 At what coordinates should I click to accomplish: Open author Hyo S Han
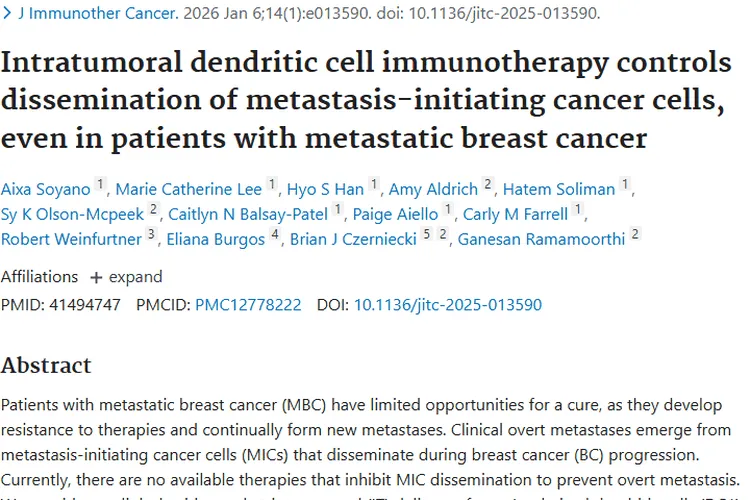click(x=325, y=188)
